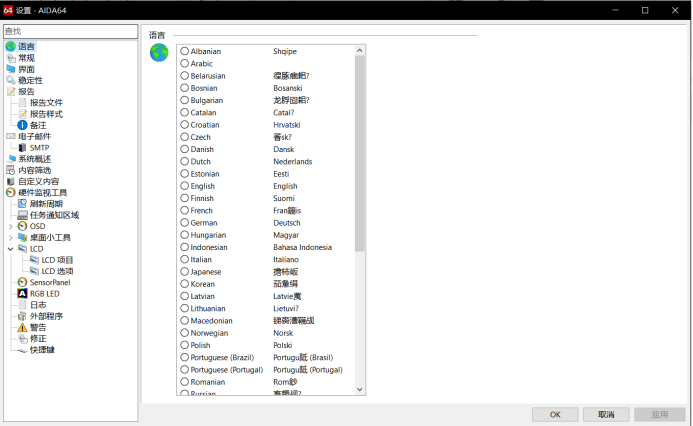Select the Japanese language option
Viewport: 693px width, 426px height.
tap(184, 272)
